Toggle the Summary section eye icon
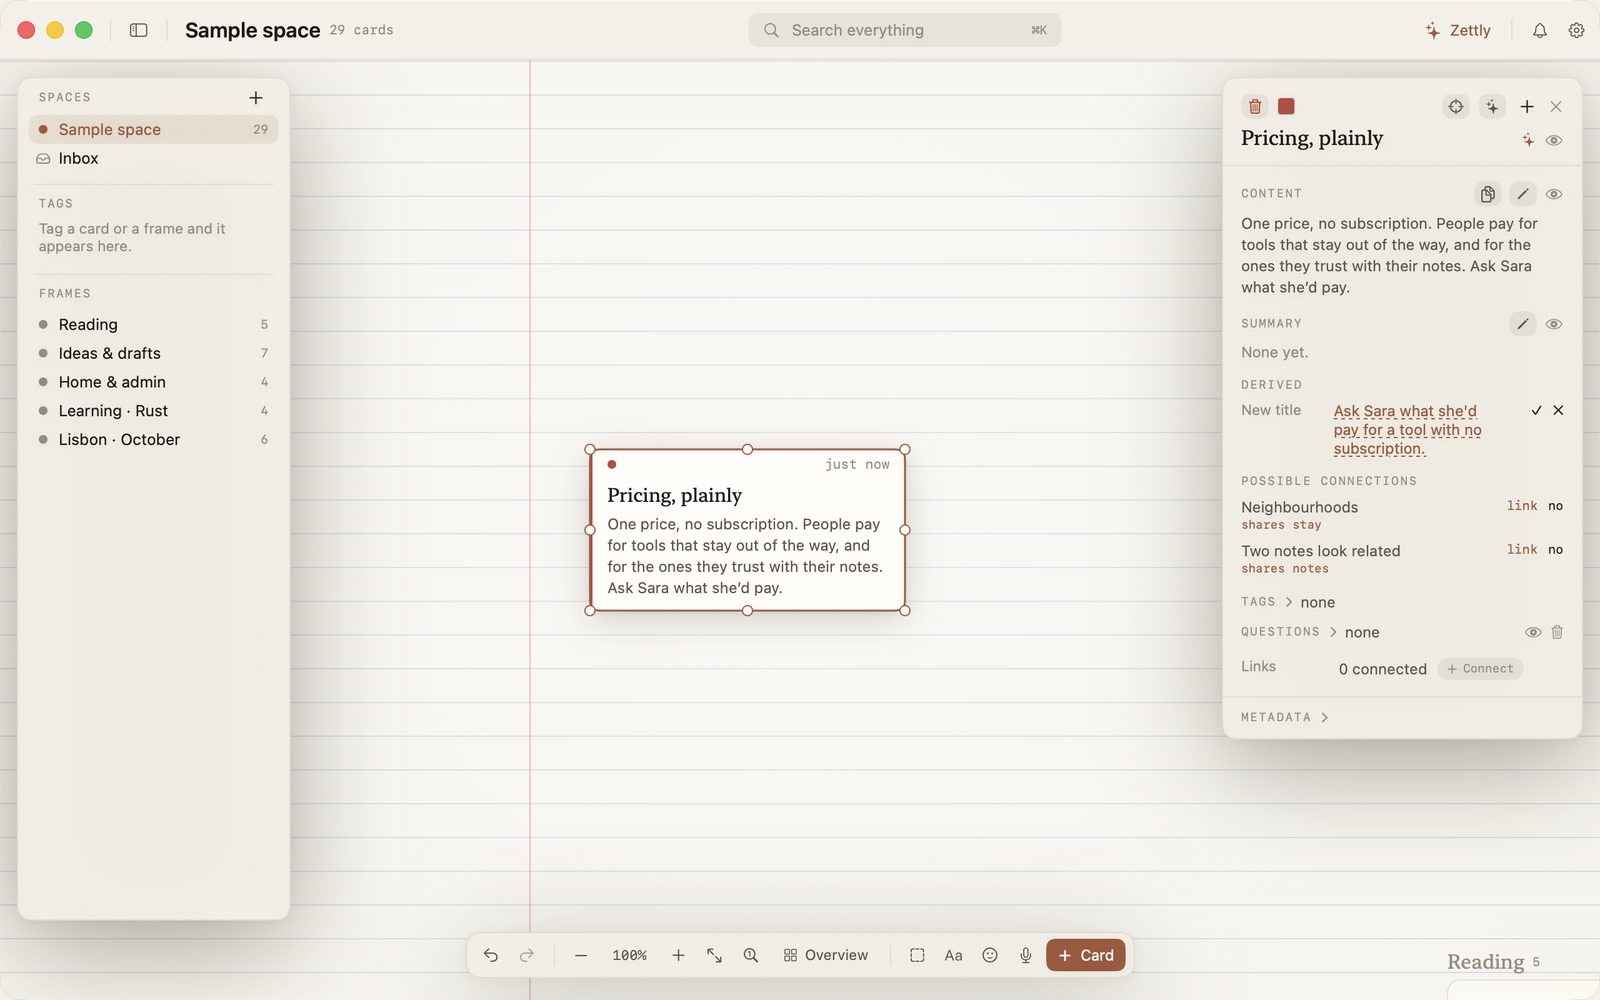1600x1000 pixels. coord(1554,324)
